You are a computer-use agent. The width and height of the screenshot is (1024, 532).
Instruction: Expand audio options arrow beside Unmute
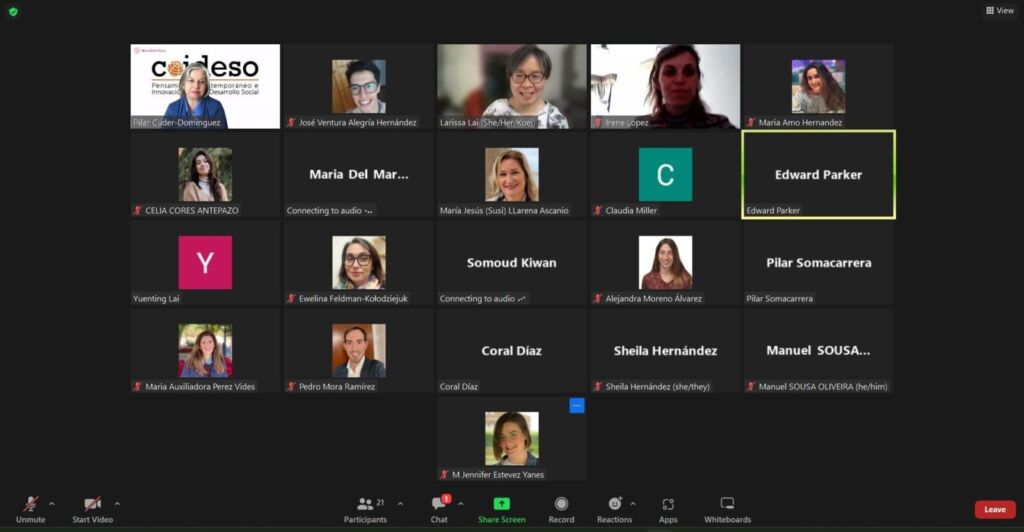pos(52,503)
